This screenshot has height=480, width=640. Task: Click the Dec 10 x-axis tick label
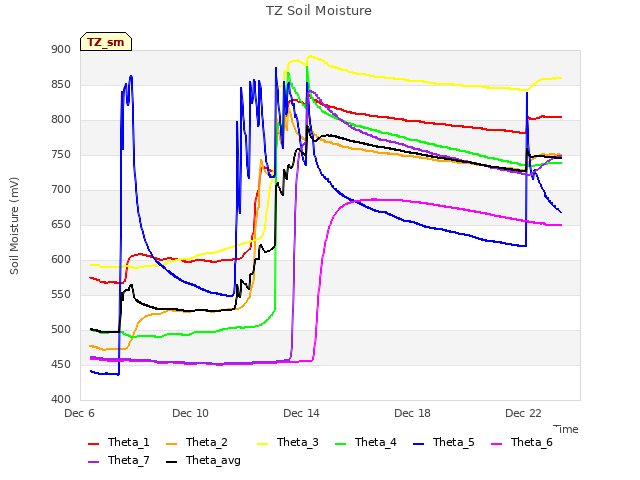[x=190, y=413]
